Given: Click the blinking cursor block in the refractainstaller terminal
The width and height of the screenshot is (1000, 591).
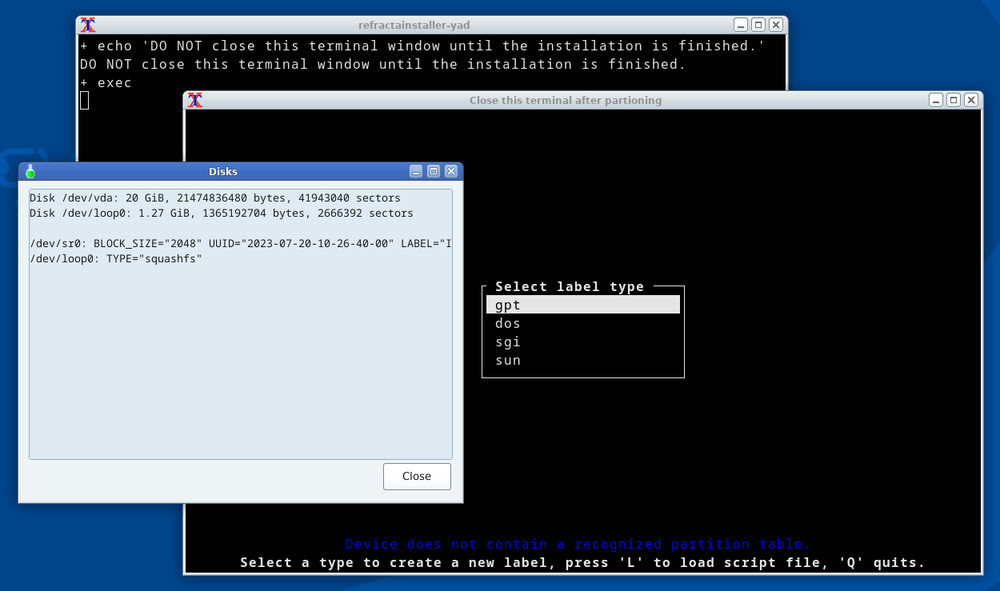Looking at the screenshot, I should [x=83, y=100].
